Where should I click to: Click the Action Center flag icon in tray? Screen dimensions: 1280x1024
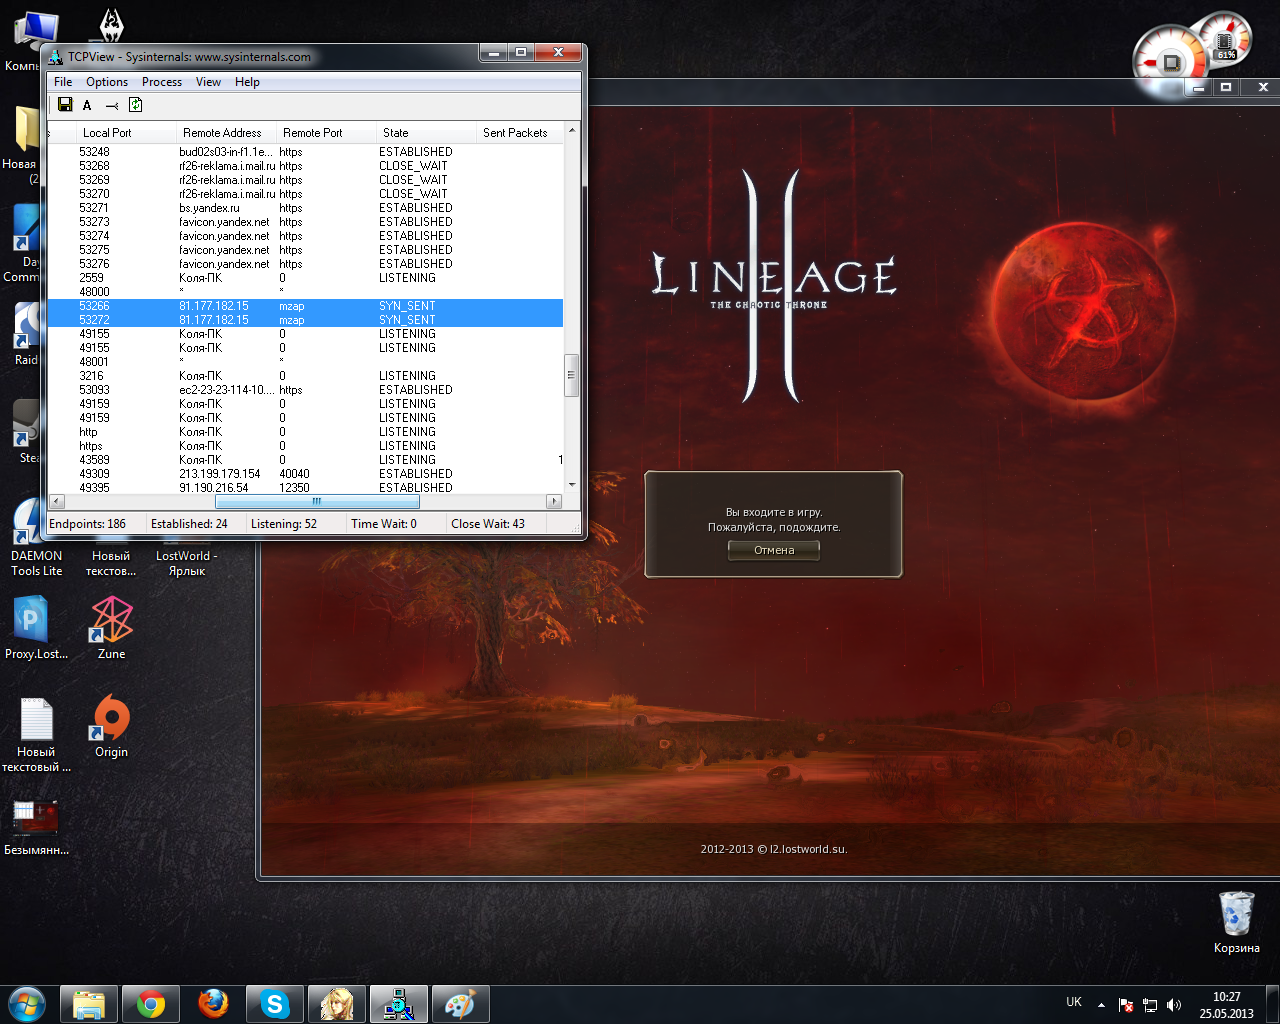pos(1126,1005)
